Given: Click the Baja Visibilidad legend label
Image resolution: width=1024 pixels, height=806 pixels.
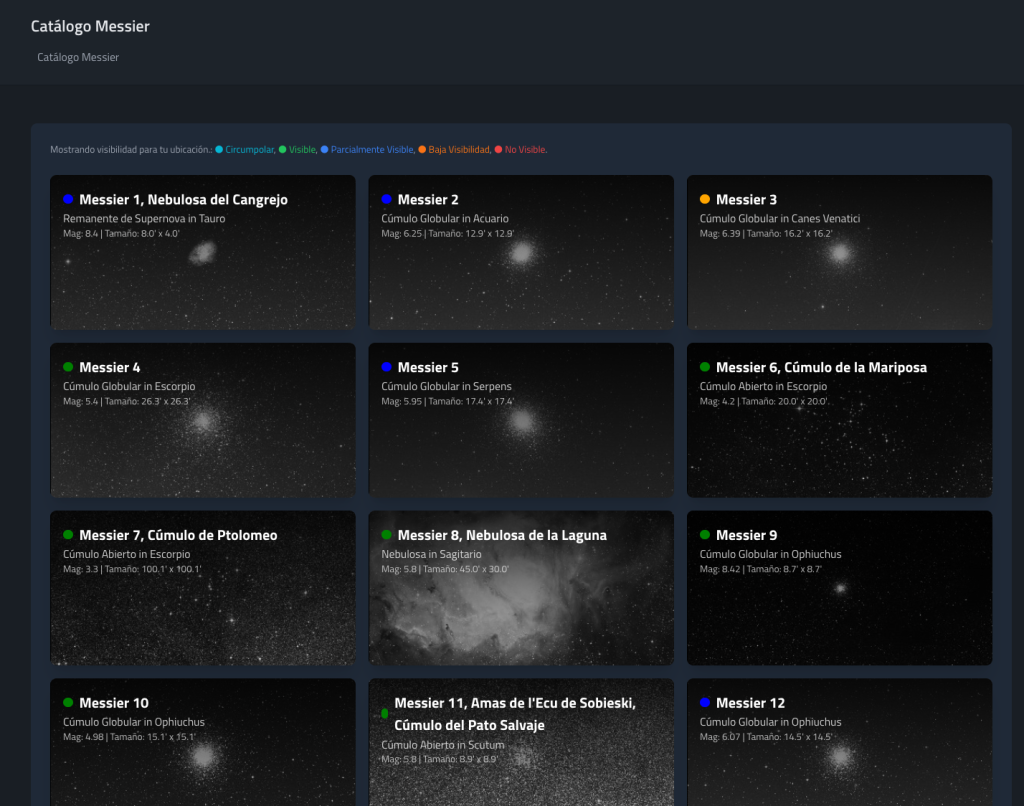Looking at the screenshot, I should point(459,150).
